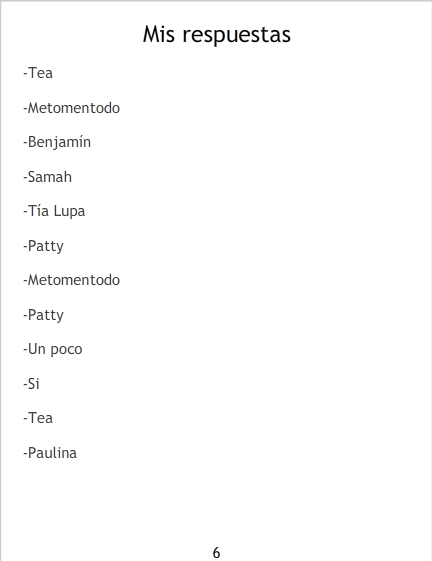This screenshot has width=432, height=561.
Task: Select the 'Patty' answer above Un poco
Action: 44,315
